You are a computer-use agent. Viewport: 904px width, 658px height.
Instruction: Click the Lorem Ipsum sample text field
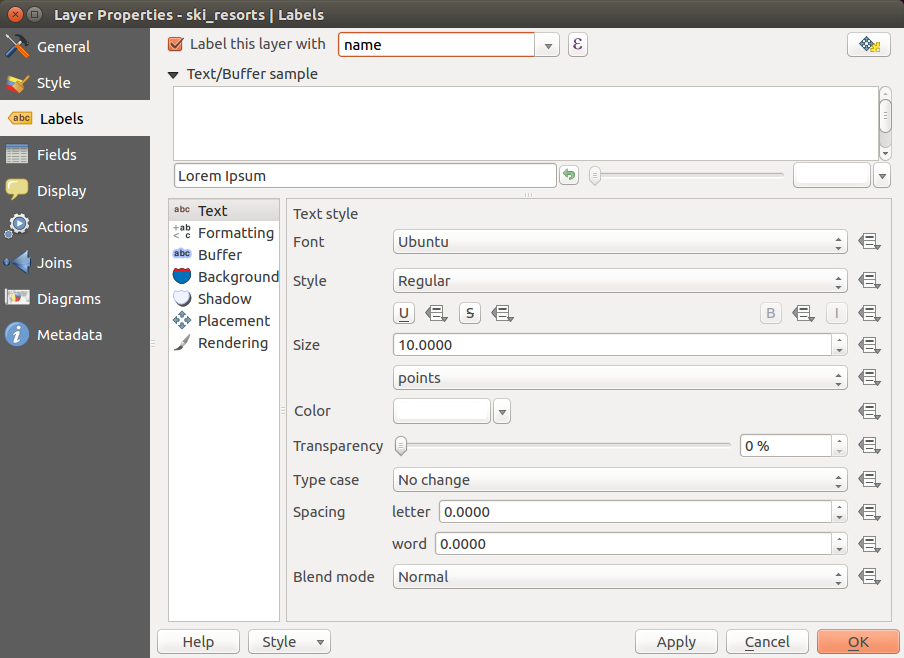[x=364, y=176]
